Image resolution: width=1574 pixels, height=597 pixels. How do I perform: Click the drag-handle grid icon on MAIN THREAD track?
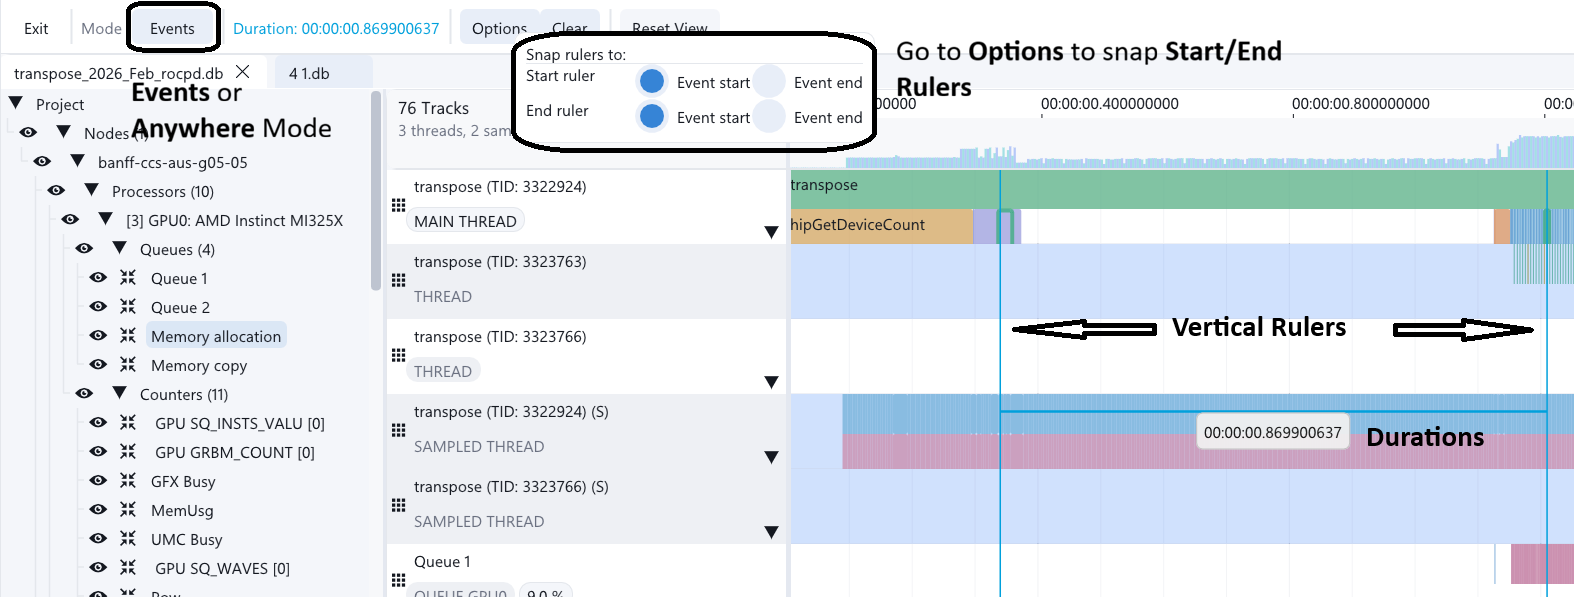(398, 205)
